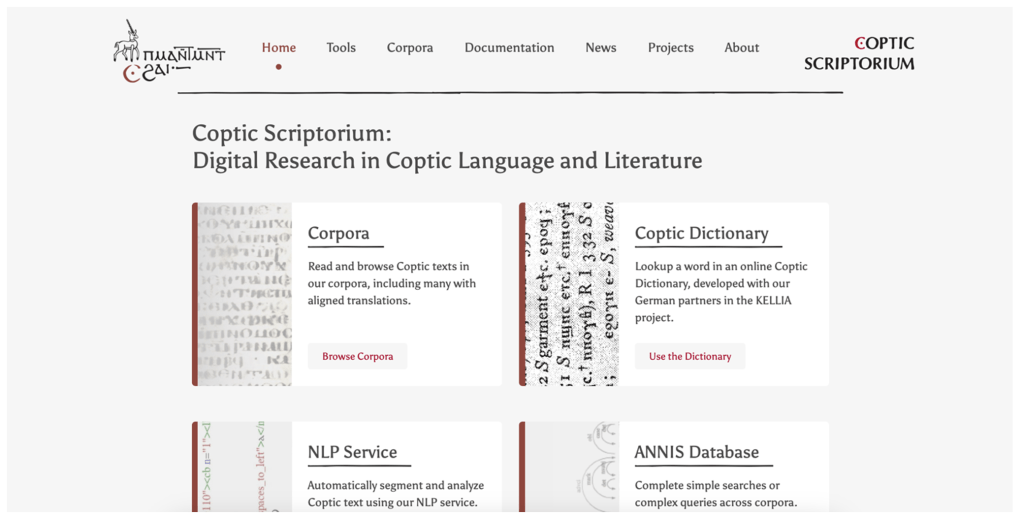This screenshot has height=517, width=1023.
Task: Click the Coptic Scriptorium wordmark logo
Action: [x=859, y=53]
